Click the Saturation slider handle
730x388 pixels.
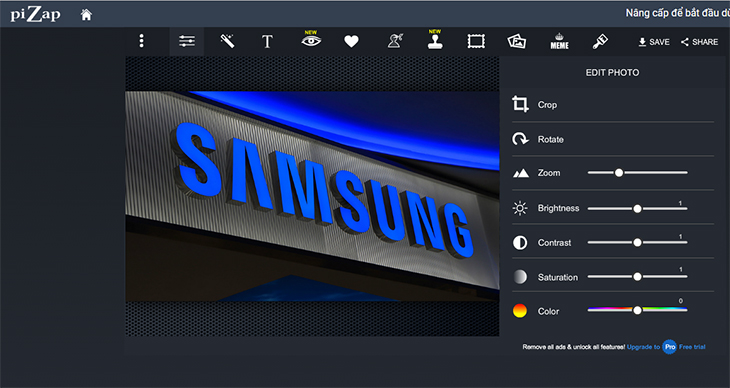[637, 277]
